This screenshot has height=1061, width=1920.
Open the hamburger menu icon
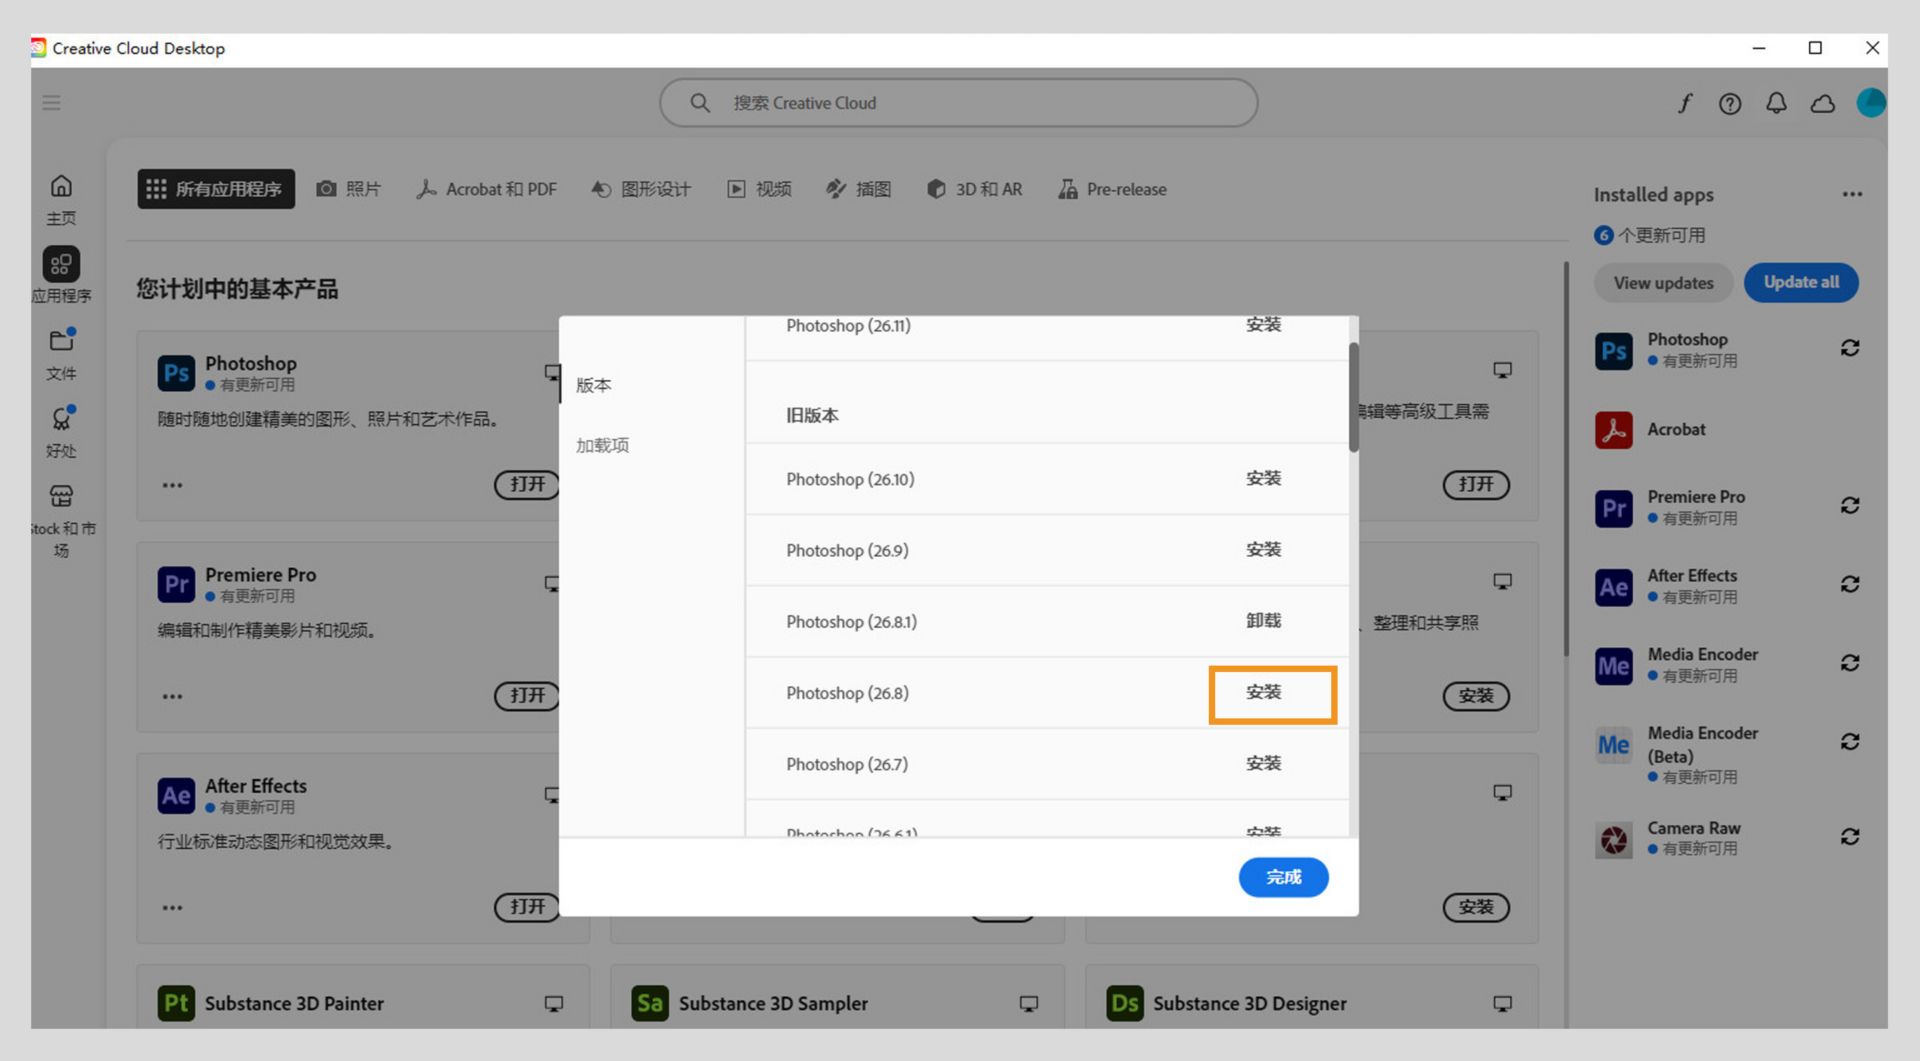(51, 103)
